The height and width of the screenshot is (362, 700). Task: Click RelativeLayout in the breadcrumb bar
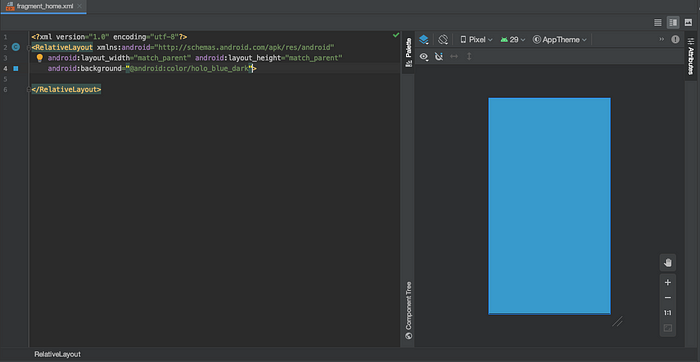[x=58, y=354]
